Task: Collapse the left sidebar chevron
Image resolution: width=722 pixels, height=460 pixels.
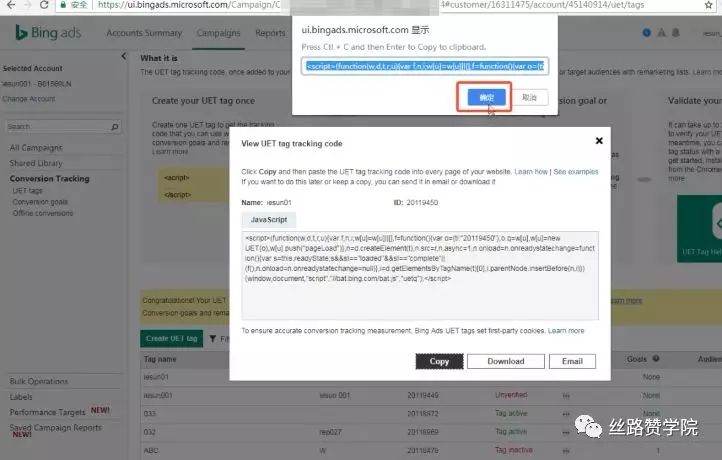Action: tap(123, 56)
